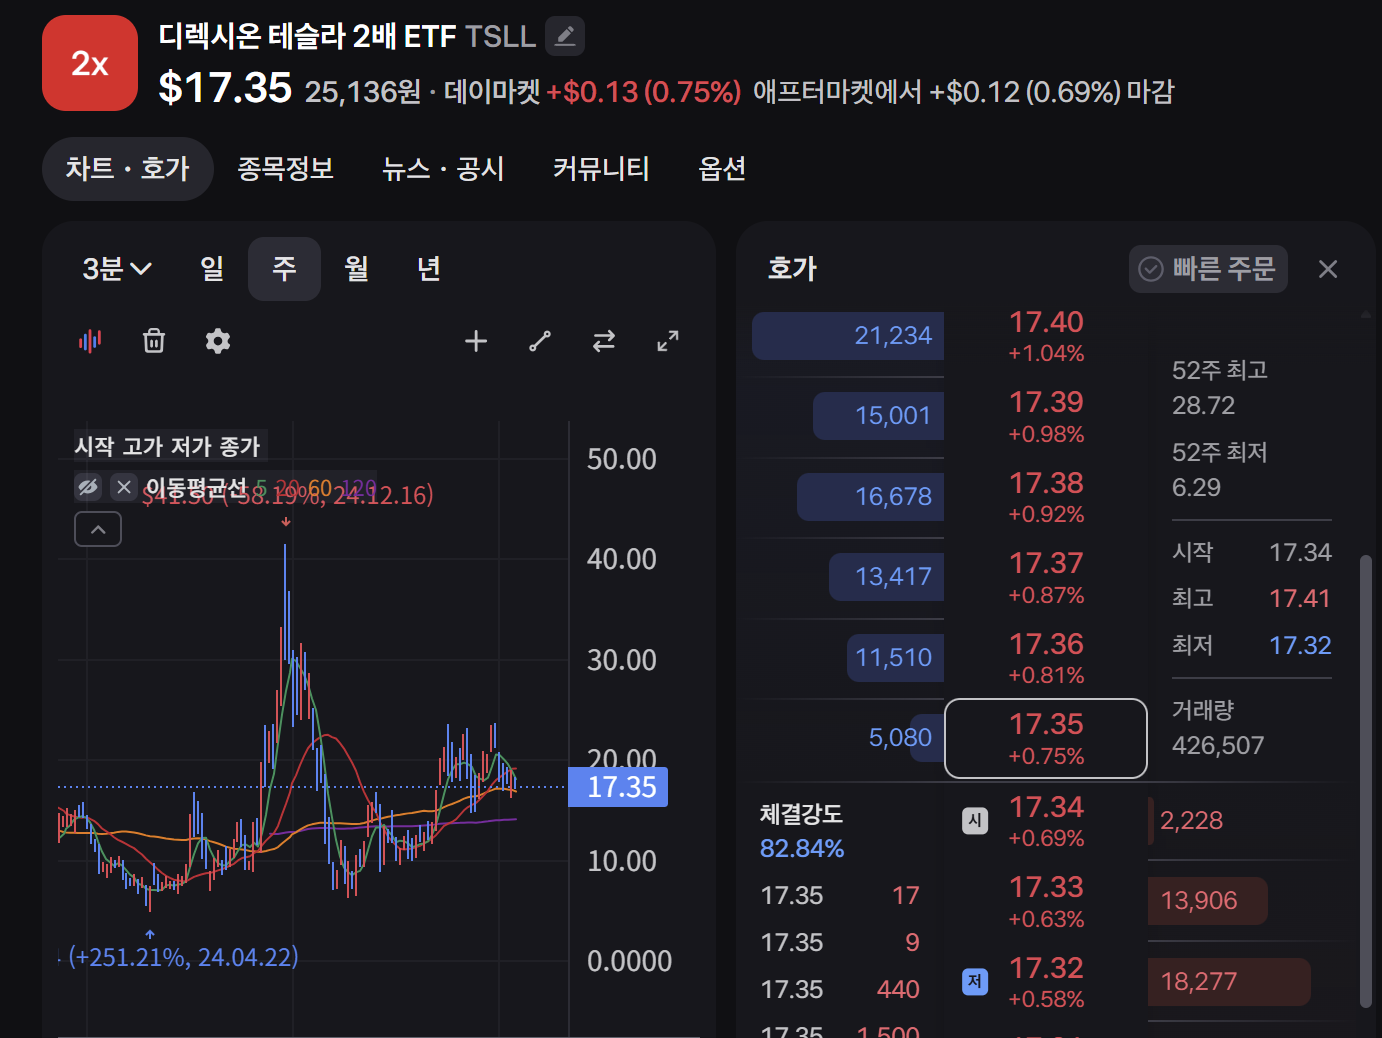Image resolution: width=1382 pixels, height=1038 pixels.
Task: Click the 17.34 bid price row
Action: click(x=1046, y=821)
